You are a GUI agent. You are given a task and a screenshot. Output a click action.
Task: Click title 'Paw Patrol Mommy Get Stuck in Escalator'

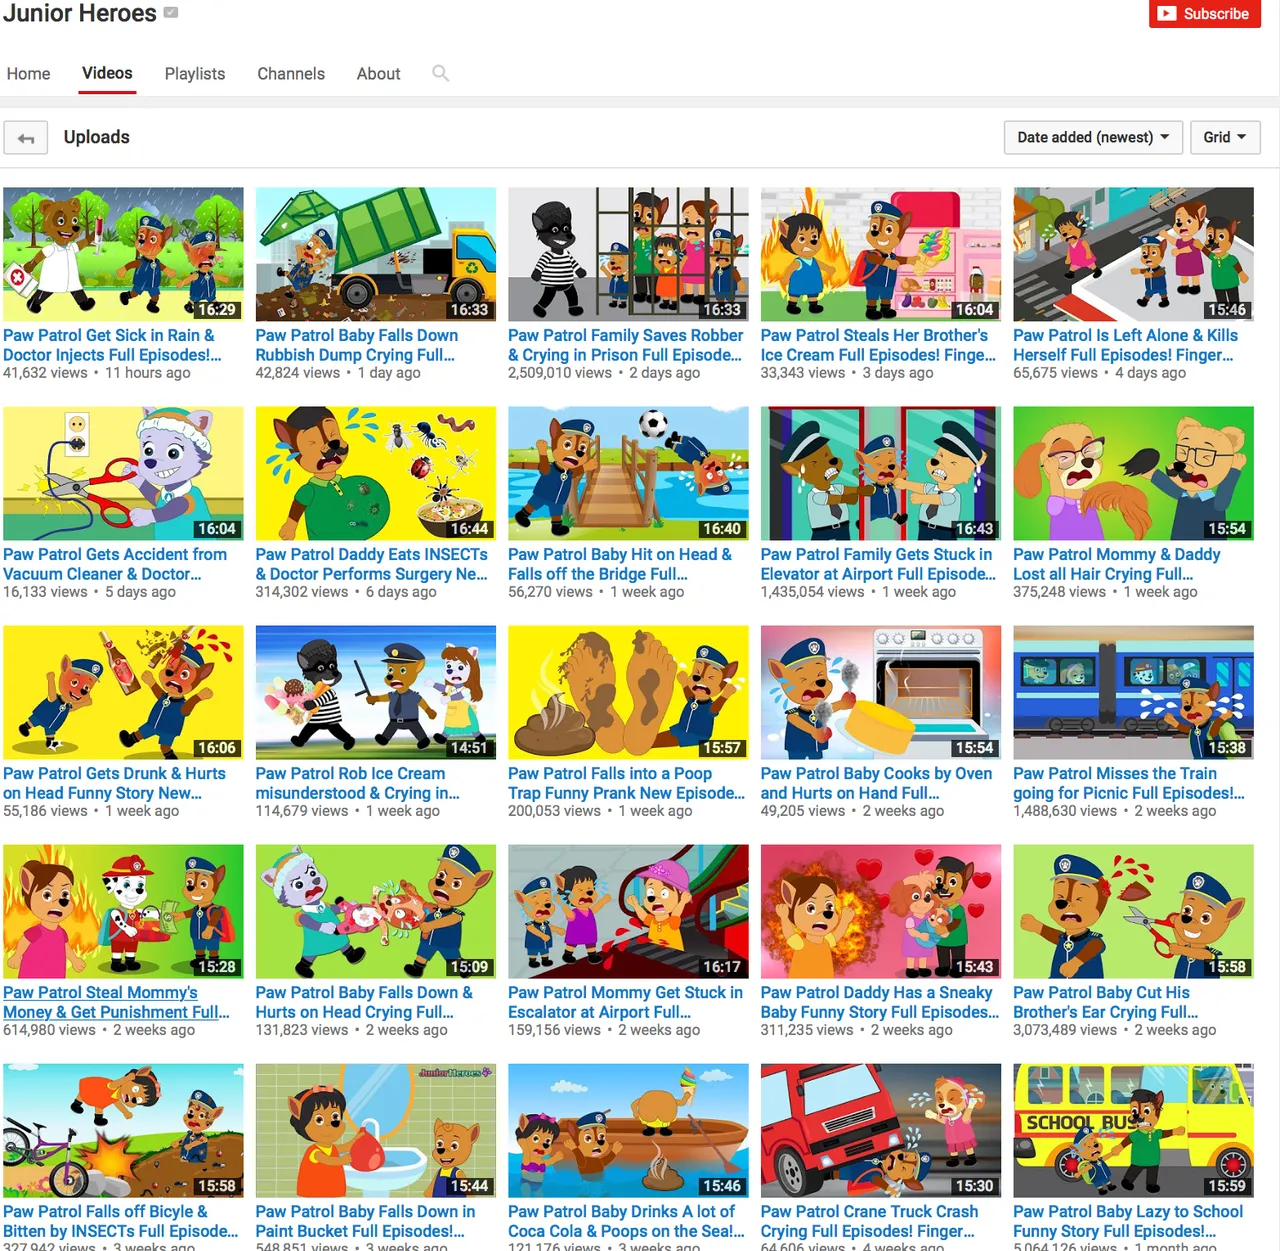[x=625, y=1002]
